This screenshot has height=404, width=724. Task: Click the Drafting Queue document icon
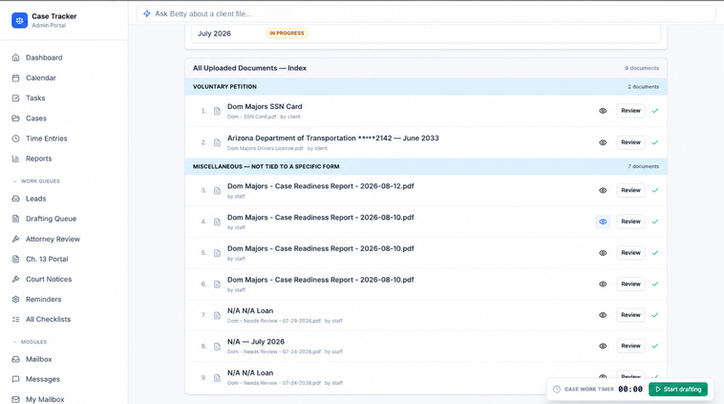click(16, 219)
